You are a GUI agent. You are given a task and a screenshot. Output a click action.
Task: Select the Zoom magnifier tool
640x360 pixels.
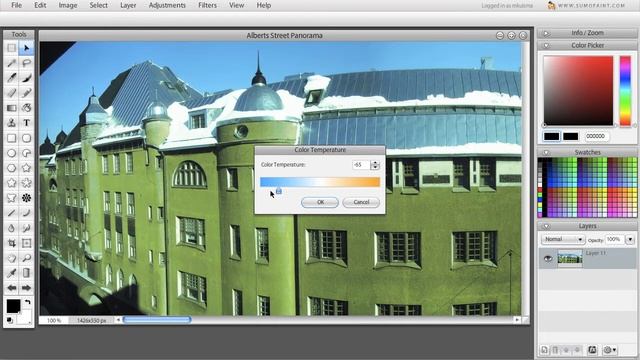tap(27, 258)
